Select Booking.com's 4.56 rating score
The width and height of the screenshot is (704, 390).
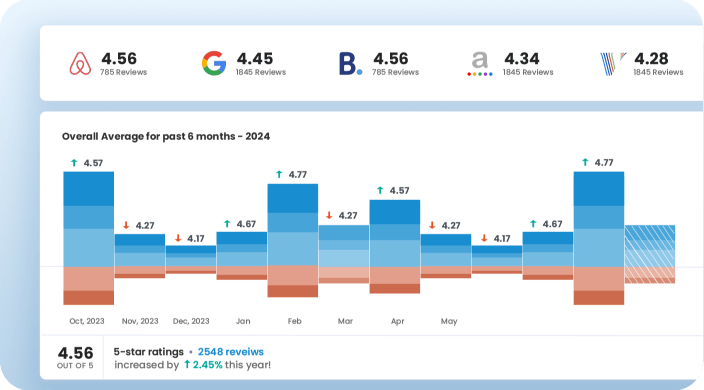tap(391, 59)
